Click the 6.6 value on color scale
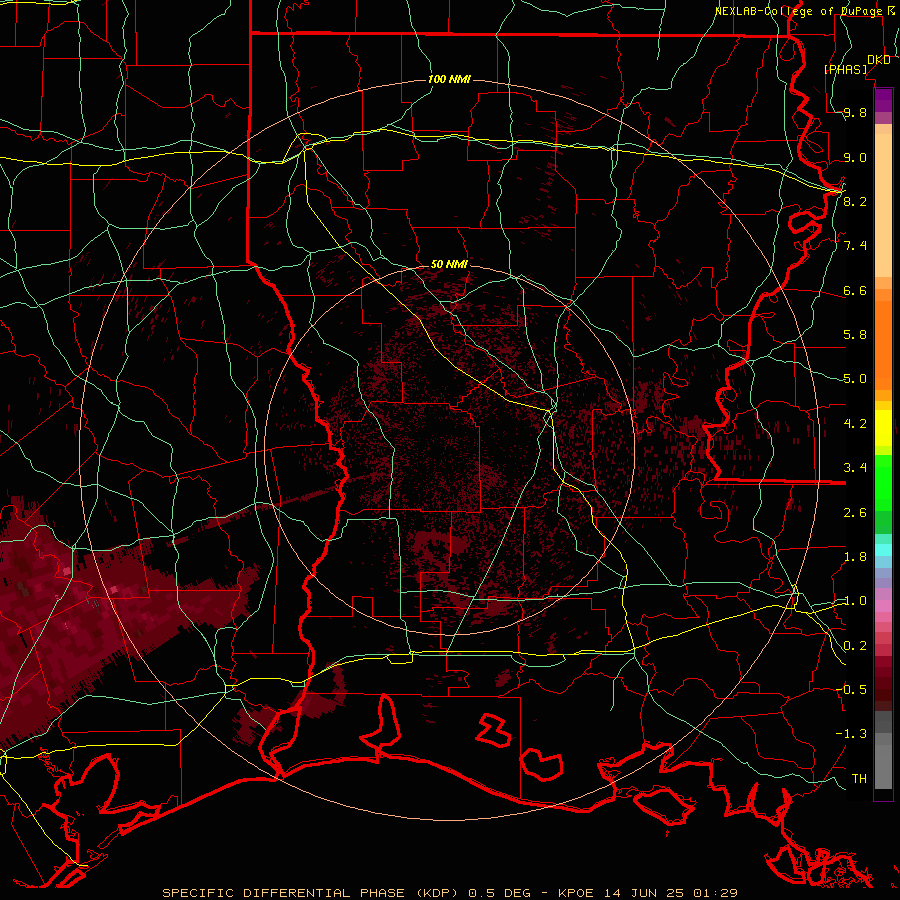This screenshot has height=900, width=900. click(x=855, y=290)
